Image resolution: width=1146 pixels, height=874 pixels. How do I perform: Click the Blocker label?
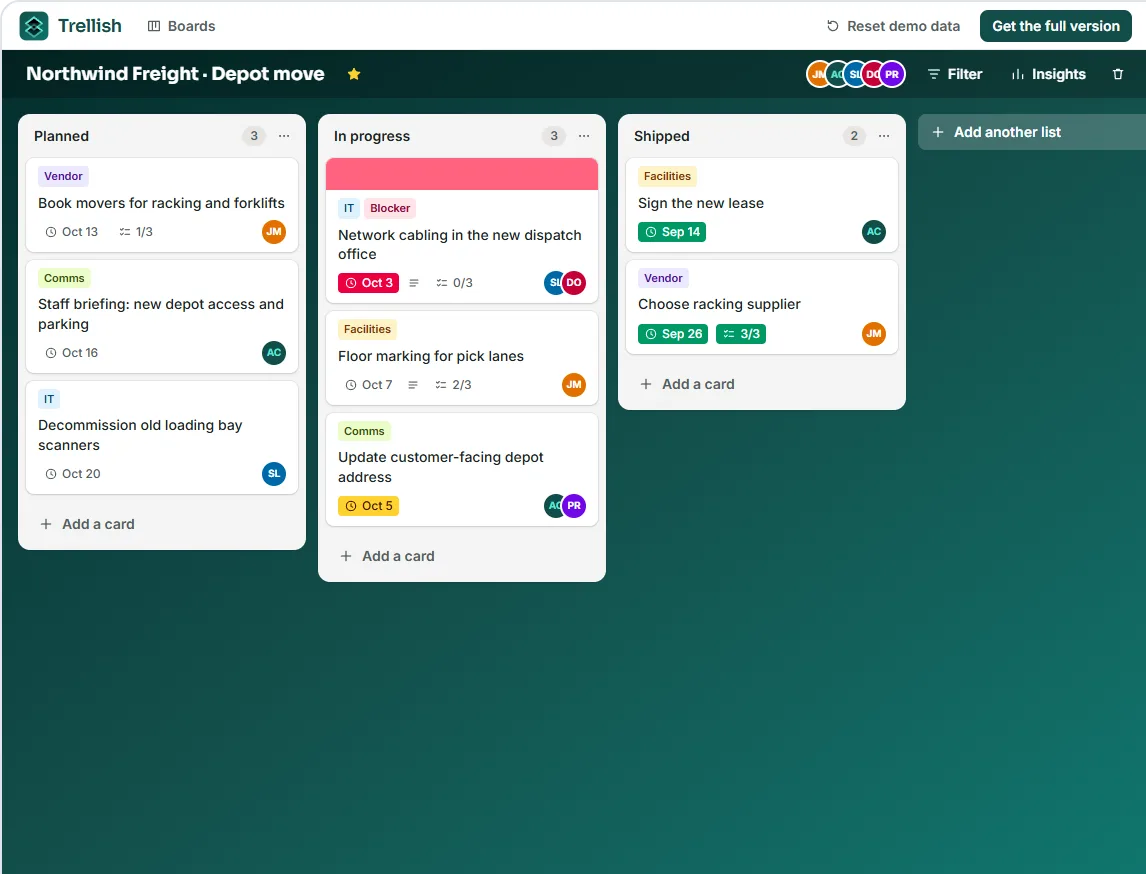coord(390,208)
